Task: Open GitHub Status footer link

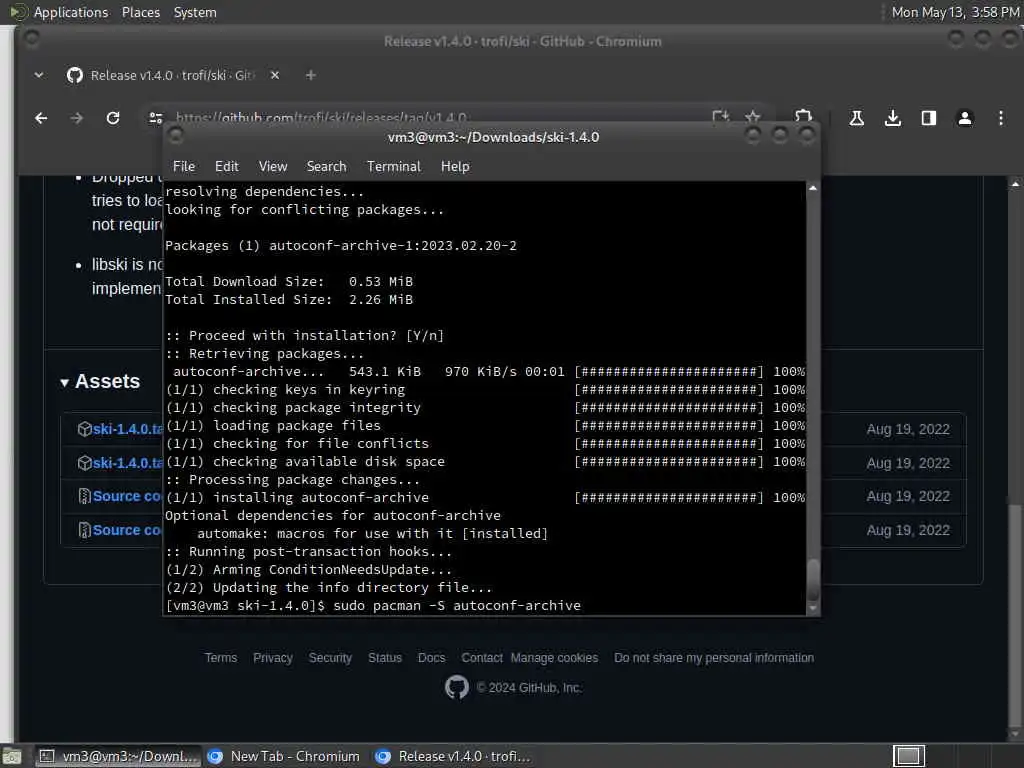Action: coord(385,658)
